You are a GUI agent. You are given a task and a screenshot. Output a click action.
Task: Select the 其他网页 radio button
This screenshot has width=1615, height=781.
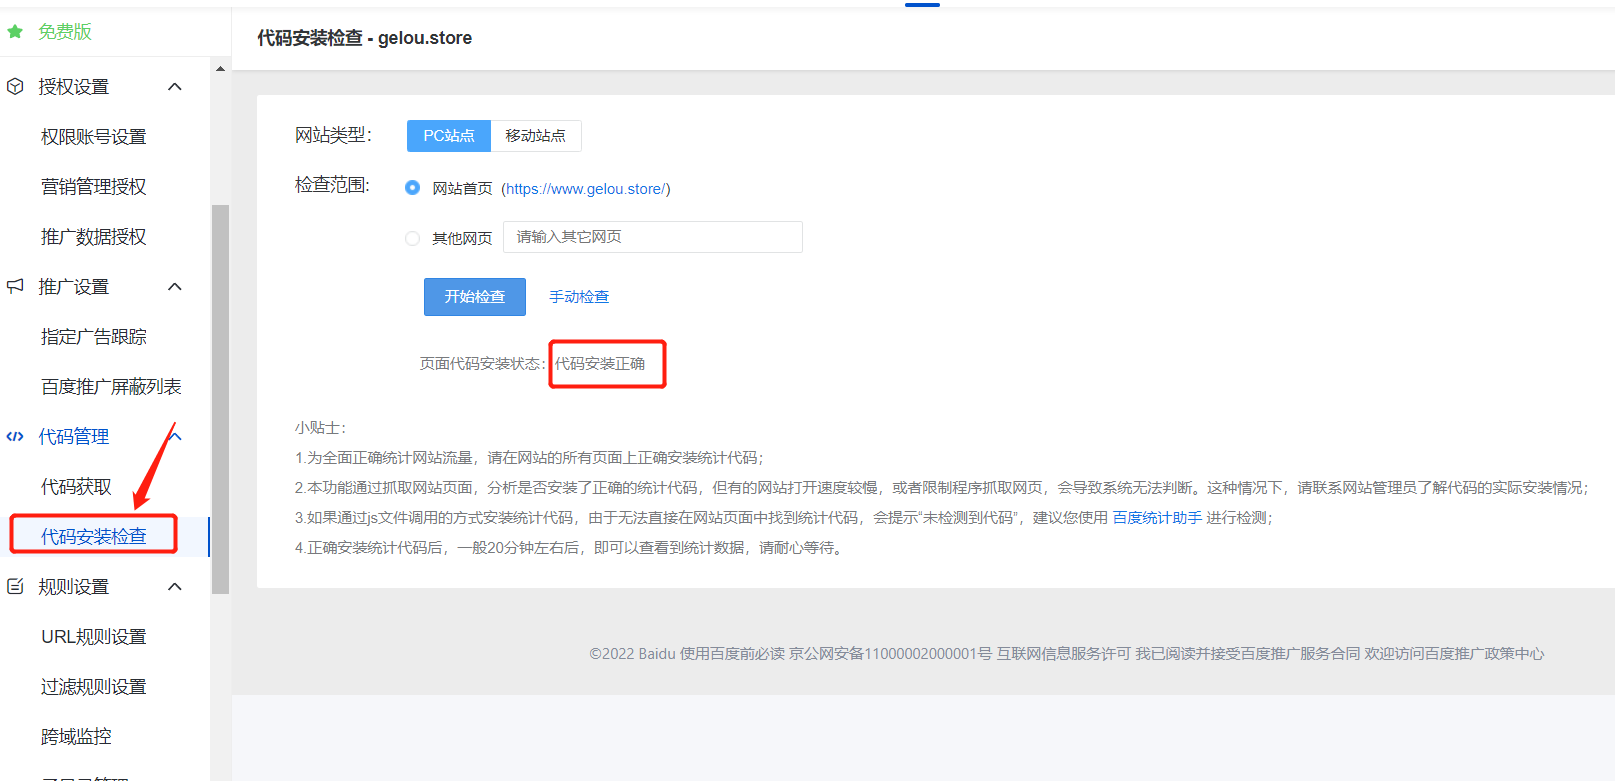412,238
